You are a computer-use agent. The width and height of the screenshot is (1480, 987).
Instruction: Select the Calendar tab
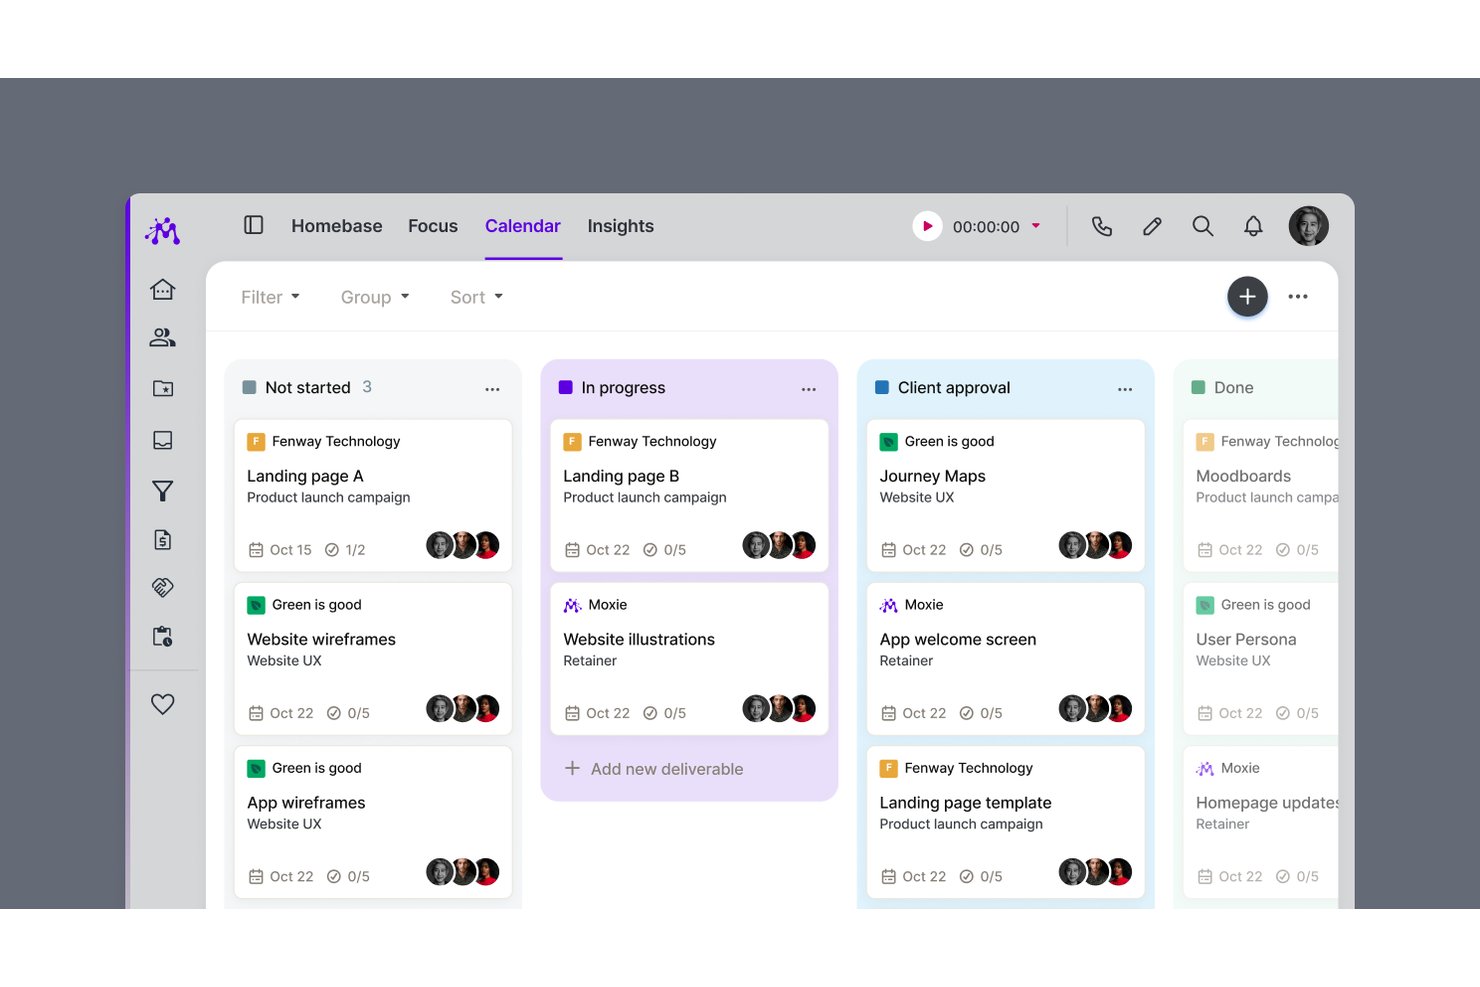pyautogui.click(x=523, y=226)
